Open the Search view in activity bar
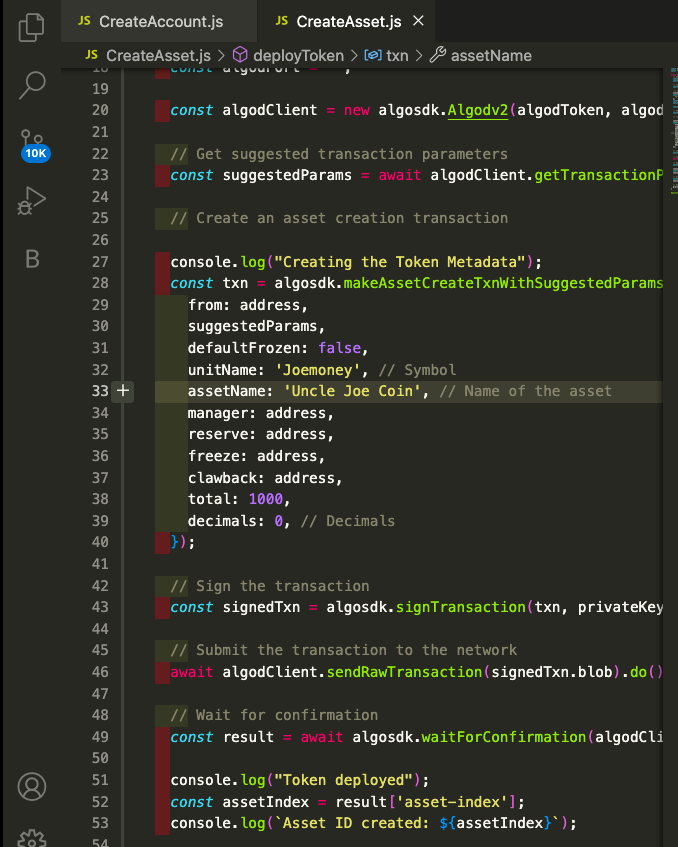 point(32,85)
